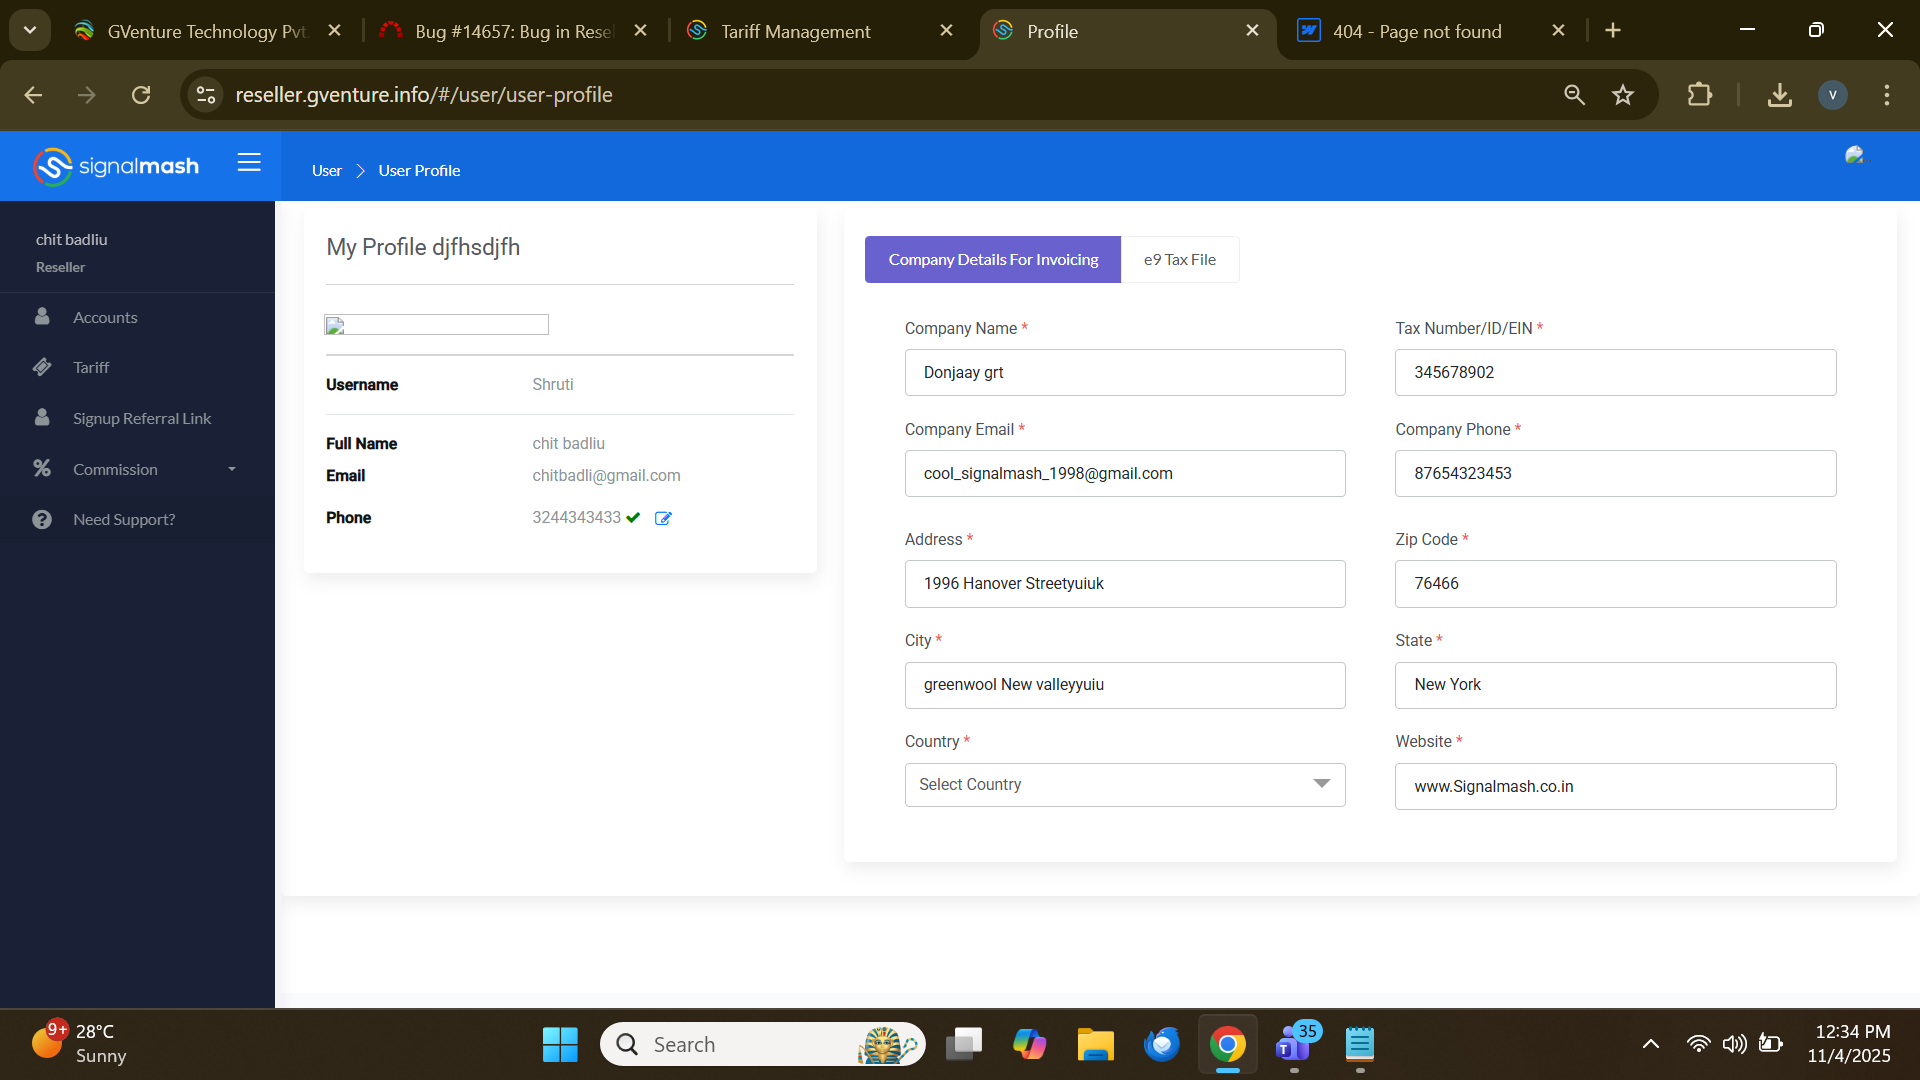1920x1080 pixels.
Task: Click the Tariff tag icon in sidebar
Action: tap(42, 367)
